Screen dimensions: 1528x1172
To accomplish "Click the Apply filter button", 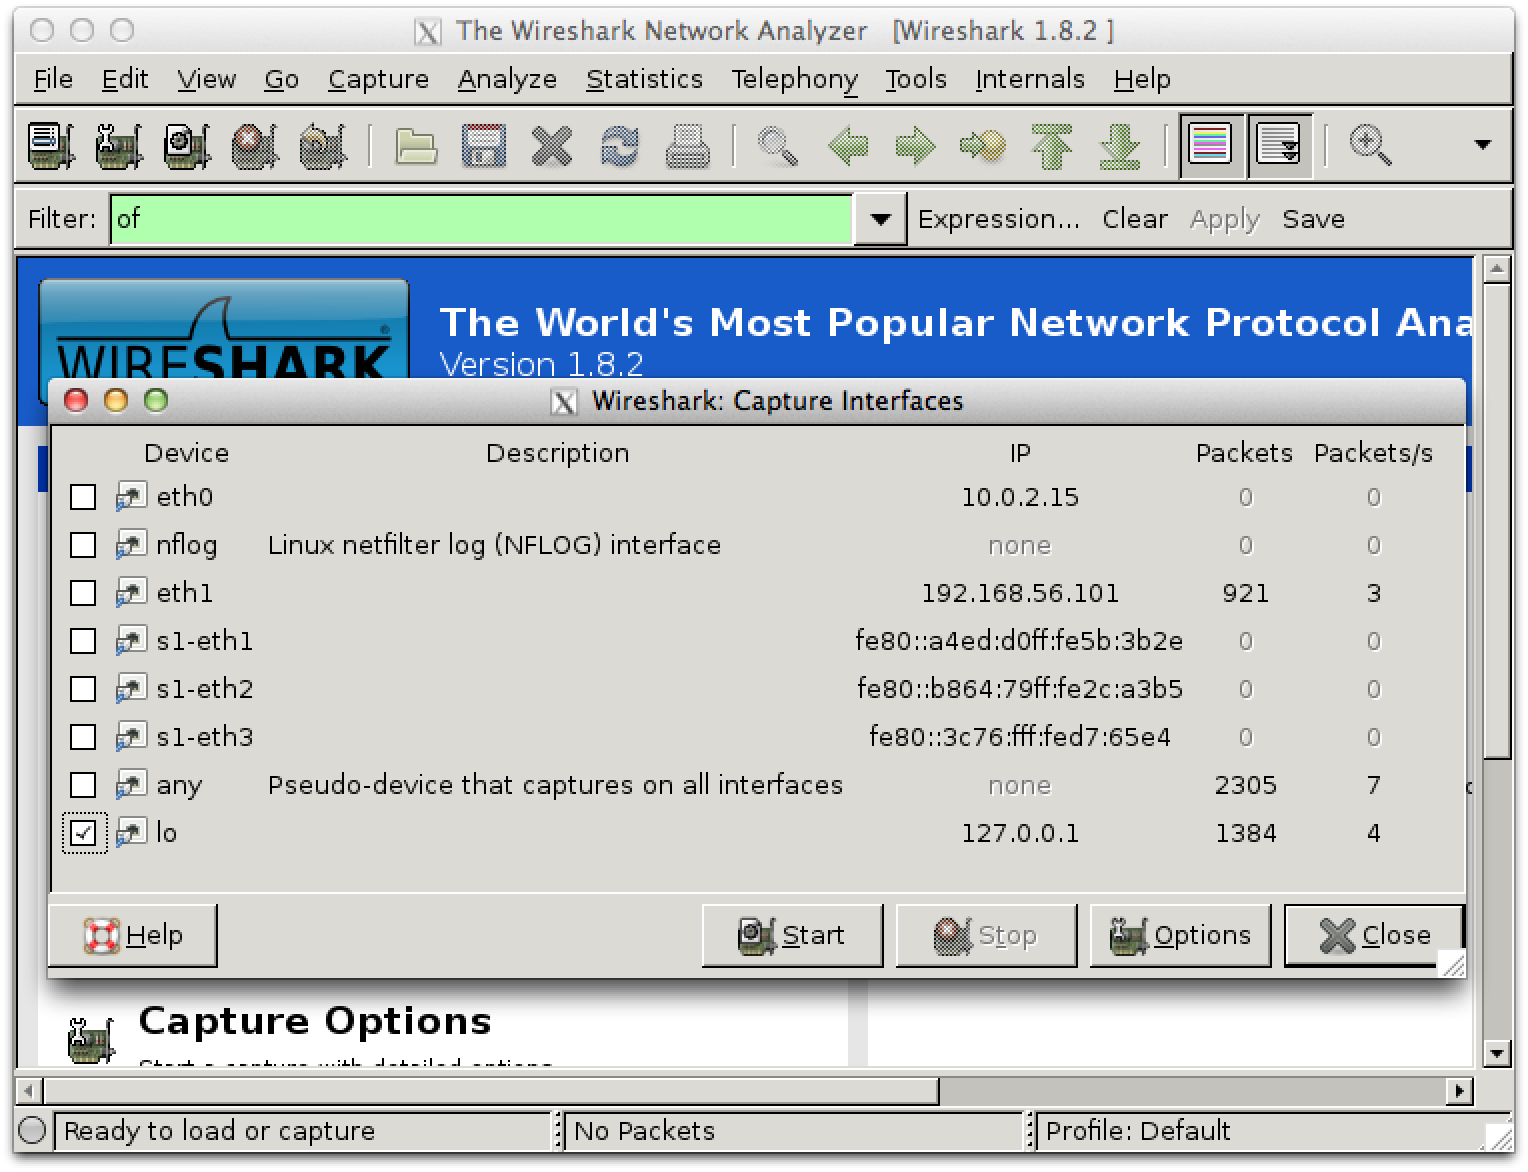I will coord(1224,219).
